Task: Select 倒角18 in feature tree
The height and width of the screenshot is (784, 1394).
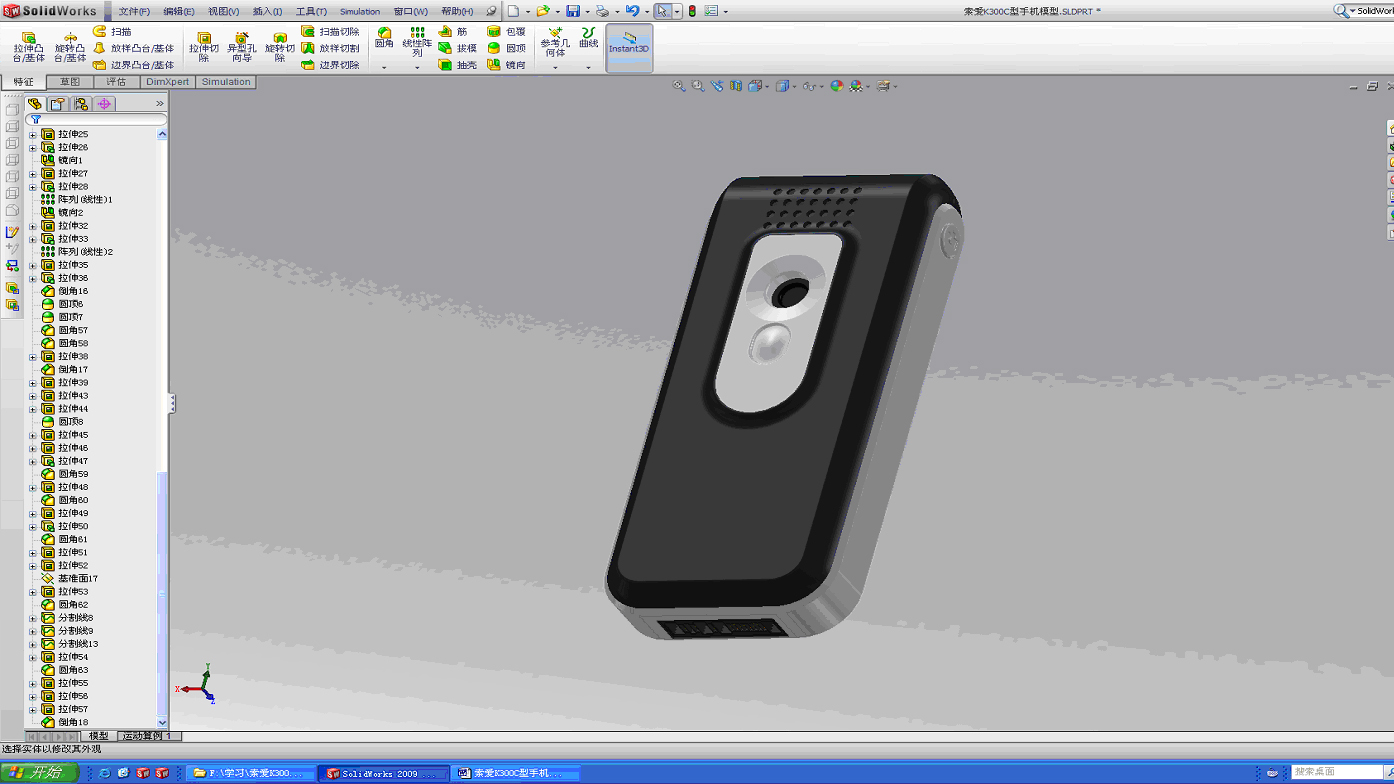Action: coord(65,723)
